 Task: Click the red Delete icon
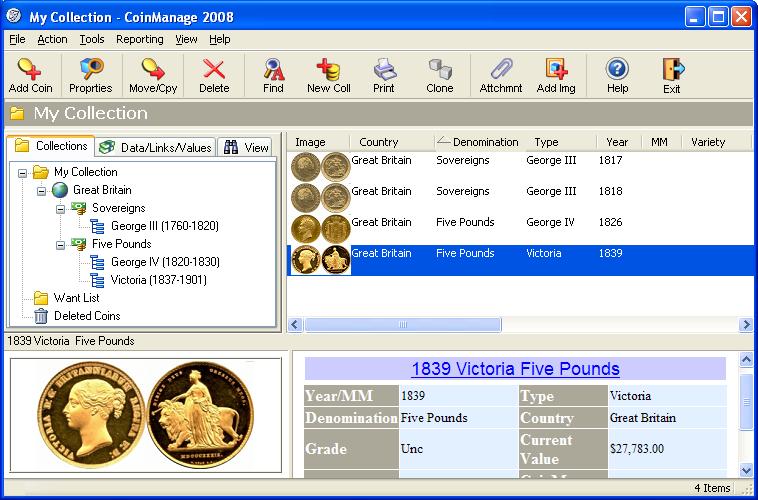click(214, 69)
